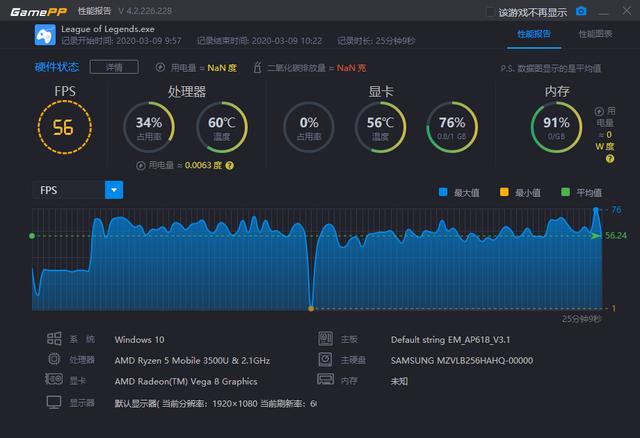
Task: Click the CO2 emission bottle icon
Action: pyautogui.click(x=258, y=67)
